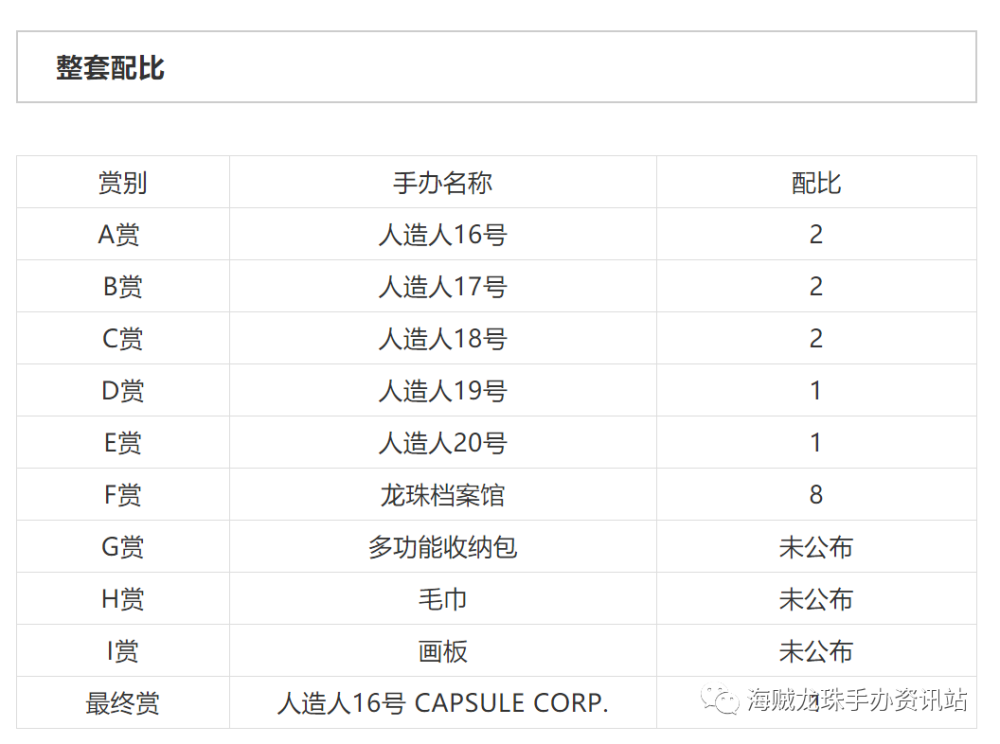Click the 手办名称 column header
Image resolution: width=1000 pixels, height=744 pixels.
pos(442,183)
